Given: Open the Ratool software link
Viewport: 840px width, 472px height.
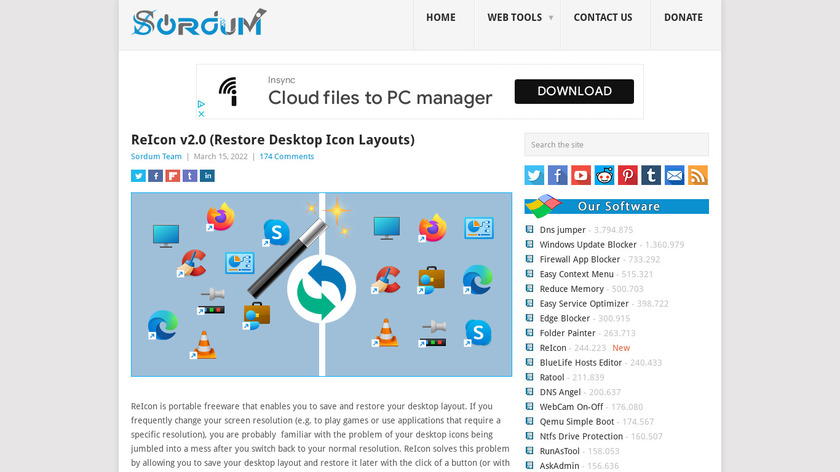Looking at the screenshot, I should 552,377.
